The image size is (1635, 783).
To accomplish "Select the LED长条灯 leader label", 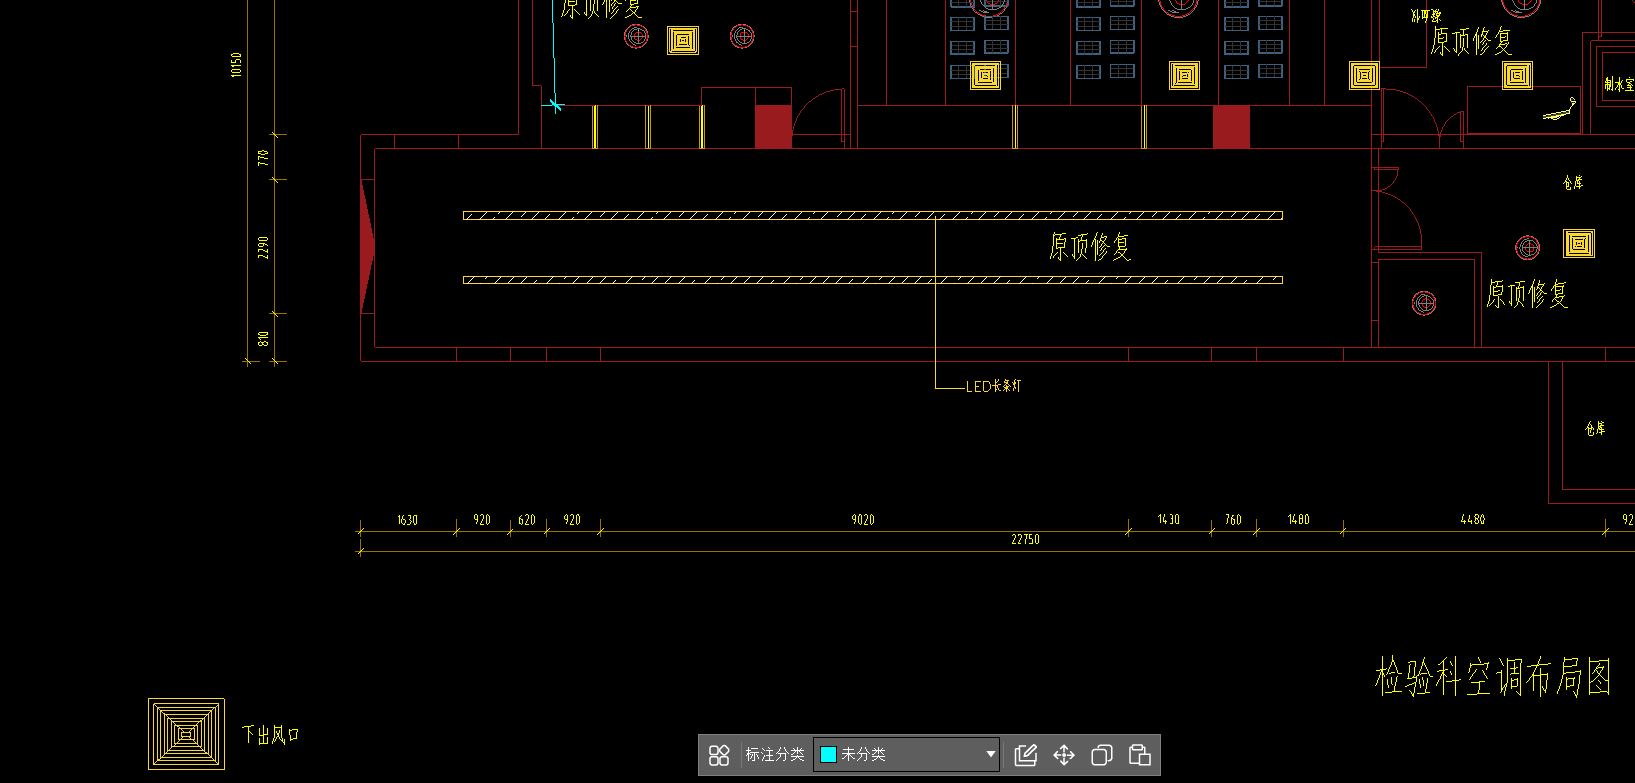I will coord(993,386).
